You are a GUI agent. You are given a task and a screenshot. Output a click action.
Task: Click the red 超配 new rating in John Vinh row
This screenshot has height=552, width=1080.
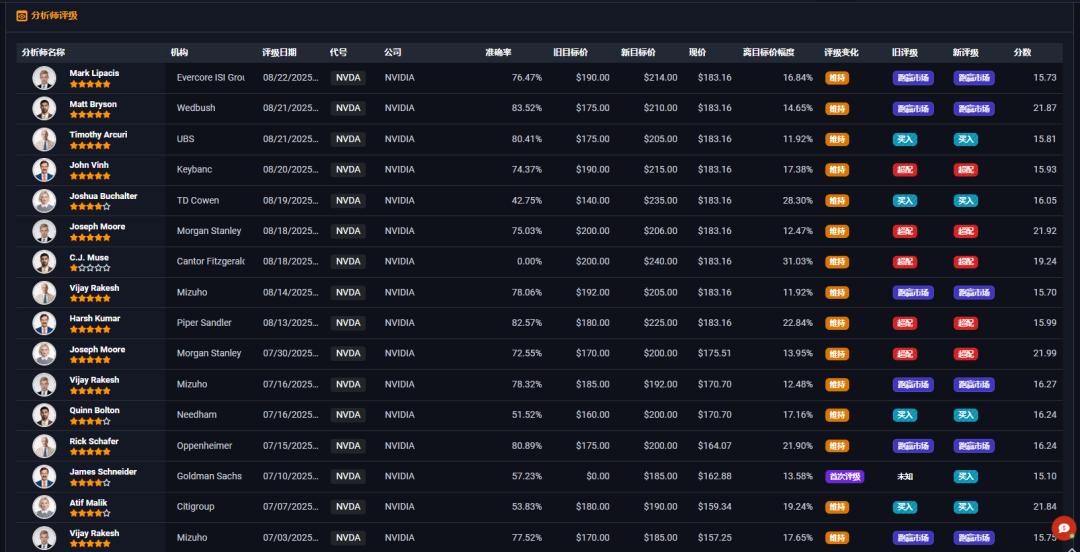(965, 170)
